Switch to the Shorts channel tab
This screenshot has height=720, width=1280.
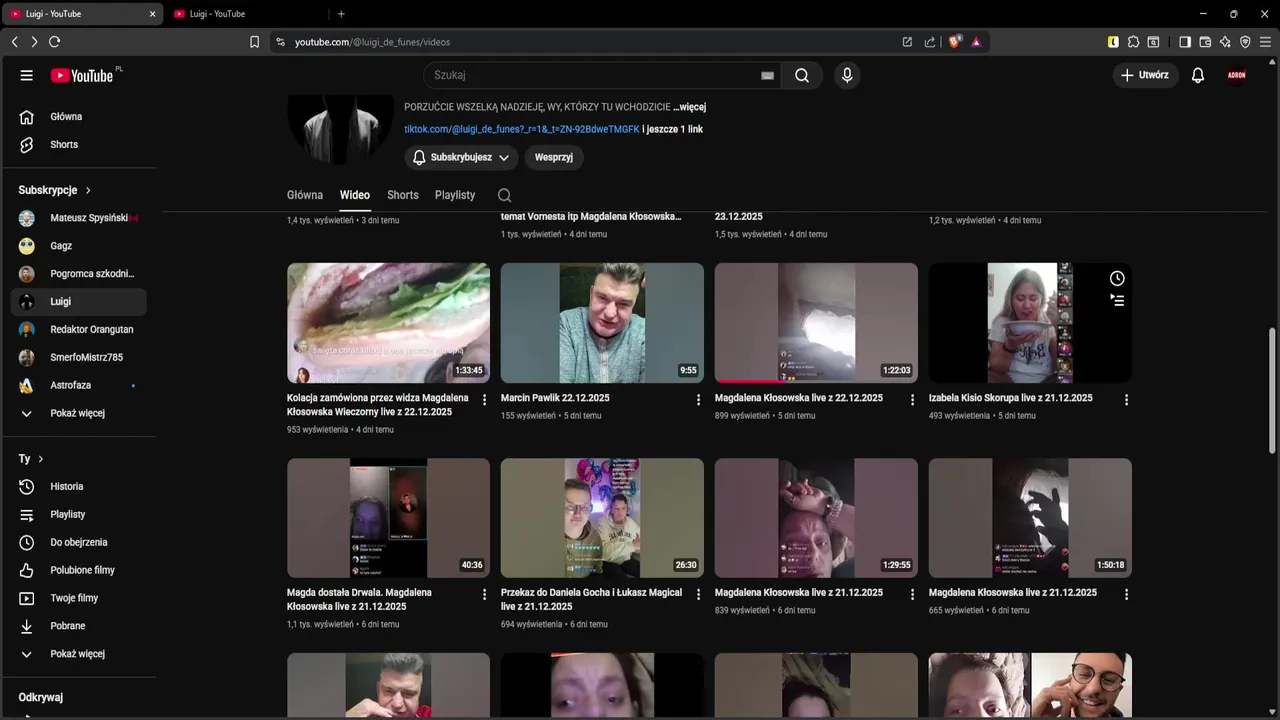point(403,195)
